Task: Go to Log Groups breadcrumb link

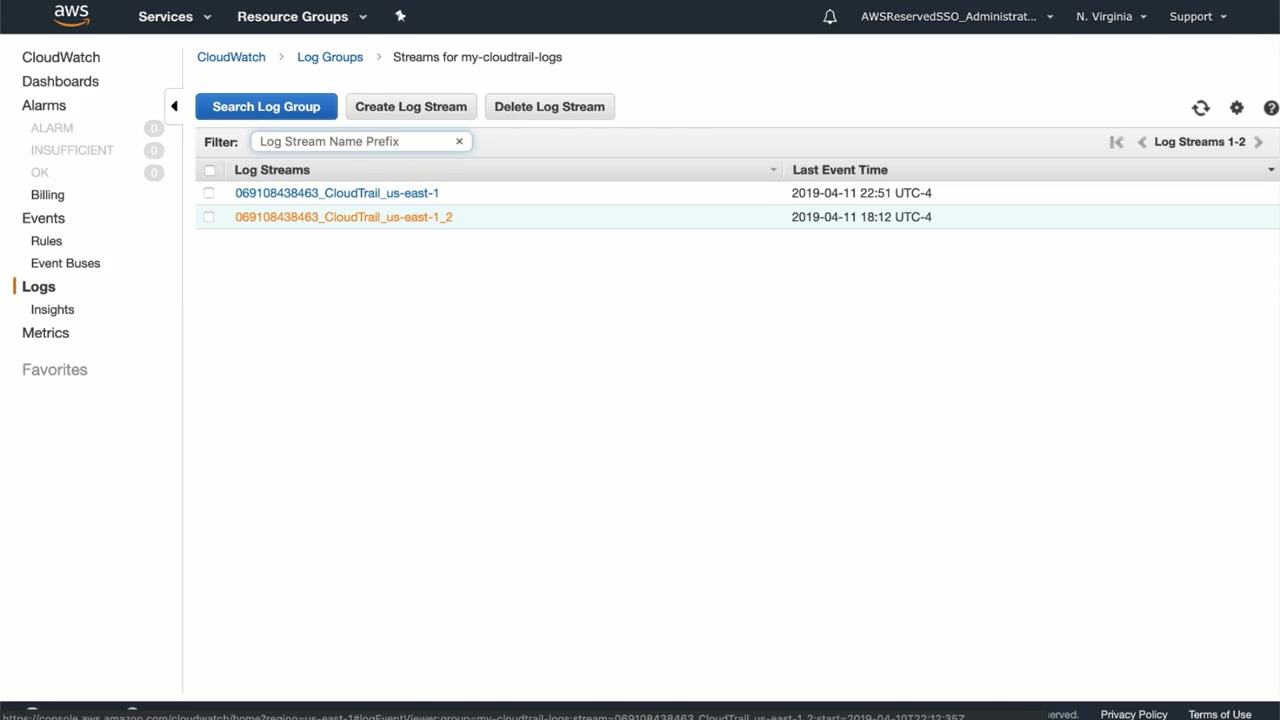Action: tap(330, 57)
